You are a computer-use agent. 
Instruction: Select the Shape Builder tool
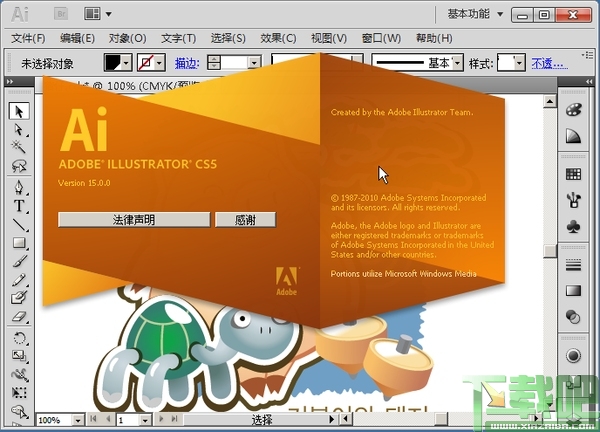coord(19,412)
